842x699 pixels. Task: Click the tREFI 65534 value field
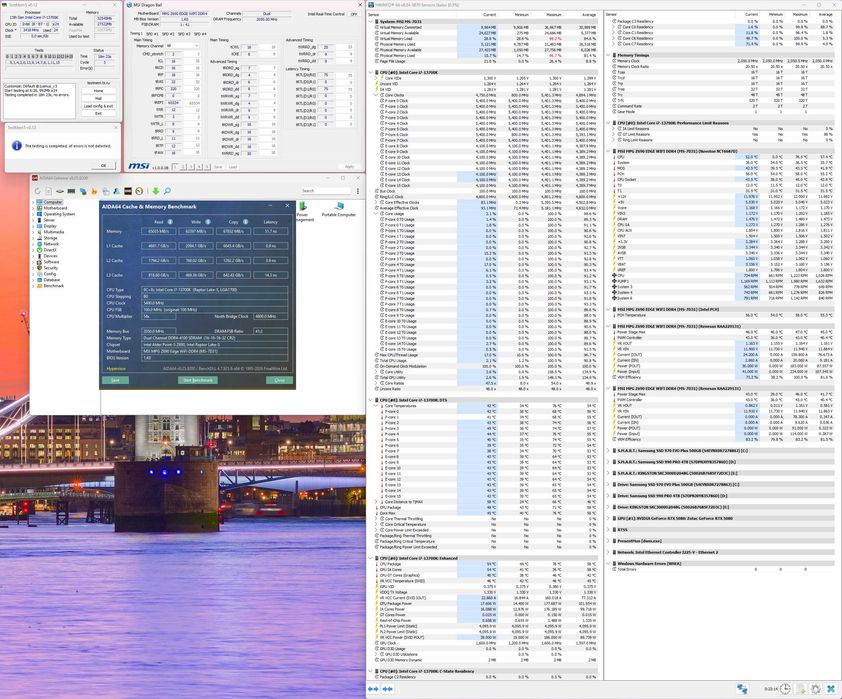pyautogui.click(x=174, y=103)
